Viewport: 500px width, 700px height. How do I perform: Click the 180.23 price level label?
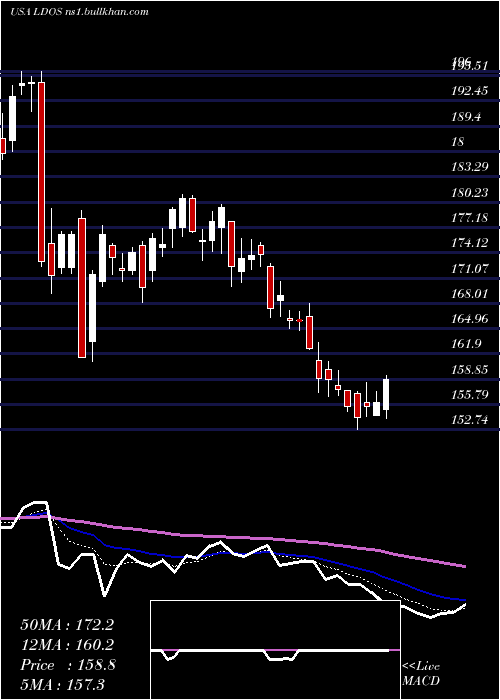pyautogui.click(x=470, y=193)
